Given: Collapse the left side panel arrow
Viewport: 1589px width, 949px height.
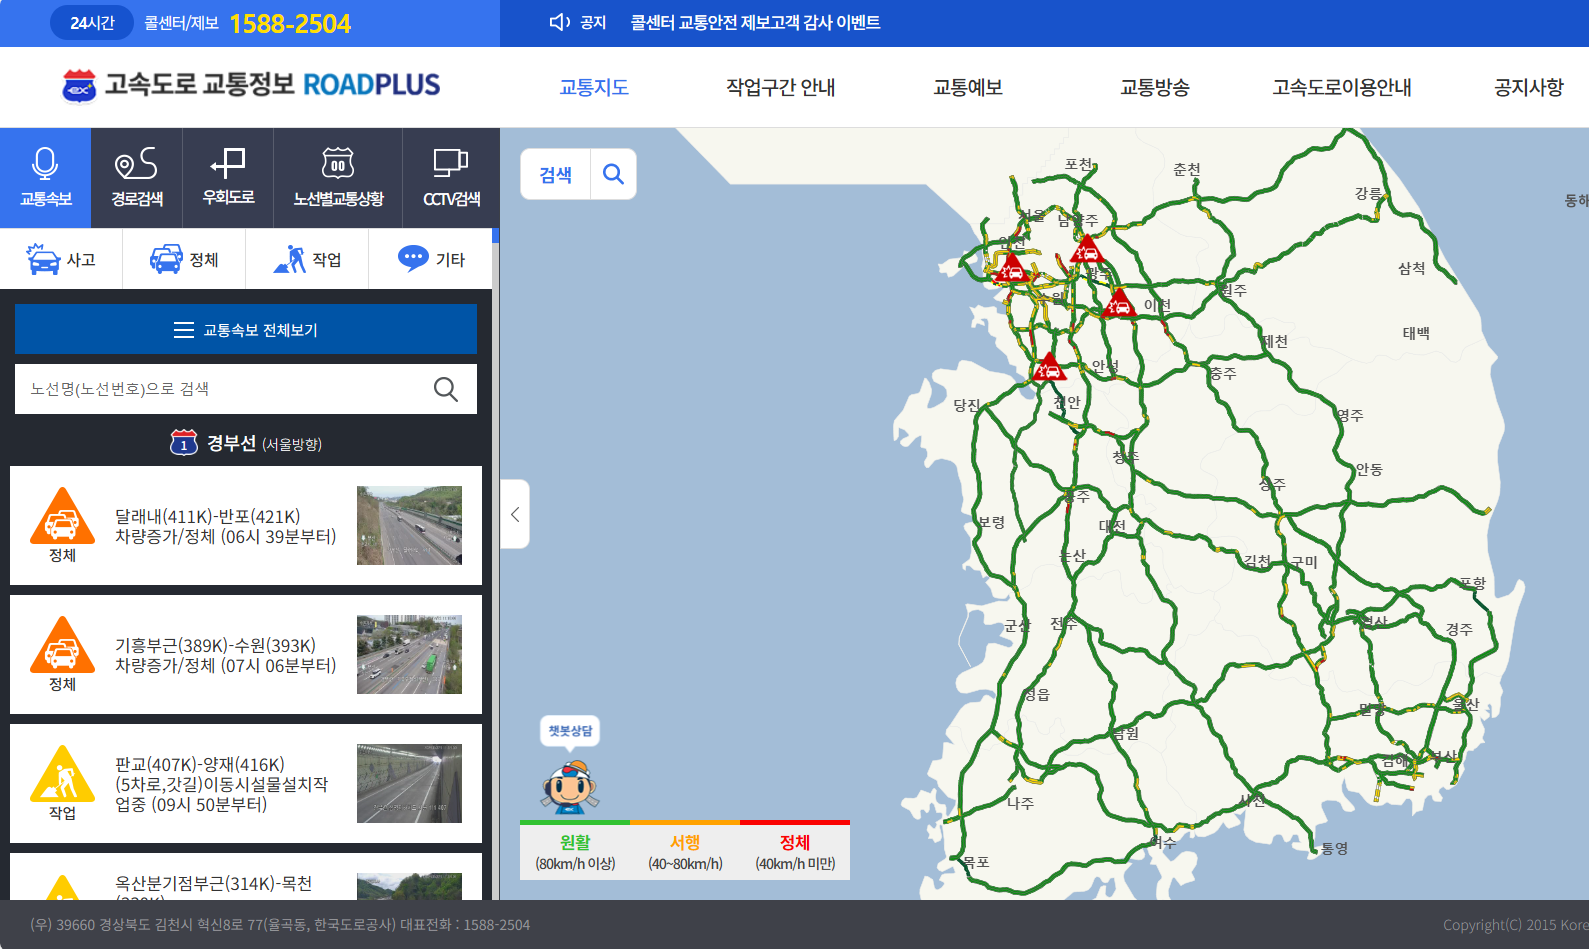Looking at the screenshot, I should [515, 514].
